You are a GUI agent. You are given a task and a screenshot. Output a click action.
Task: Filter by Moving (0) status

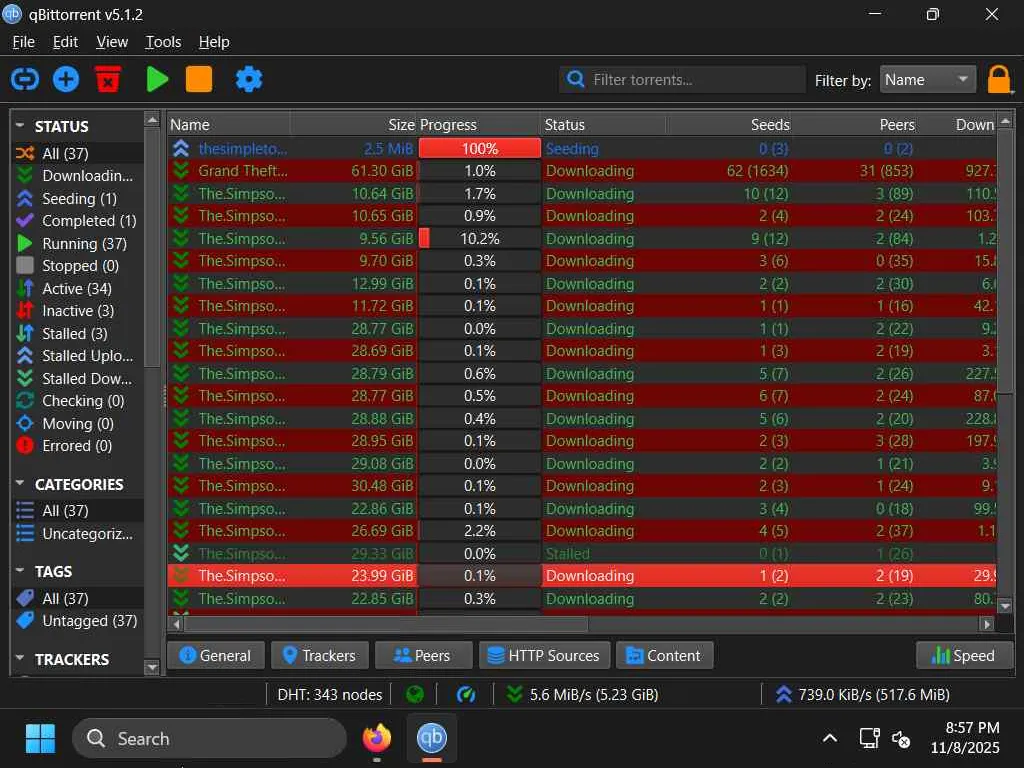[x=78, y=424]
